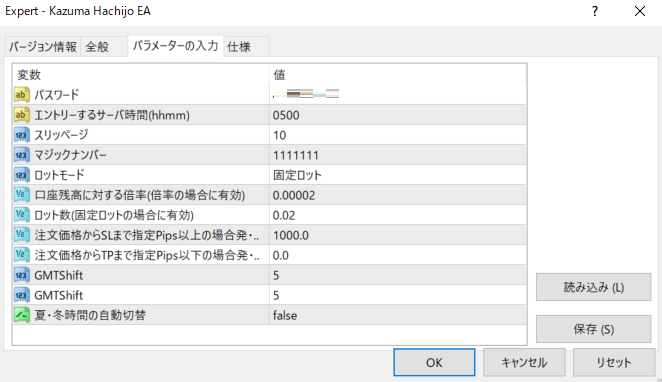Image resolution: width=662 pixels, height=382 pixels.
Task: Switch to the バージョン情報 tab
Action: point(43,46)
